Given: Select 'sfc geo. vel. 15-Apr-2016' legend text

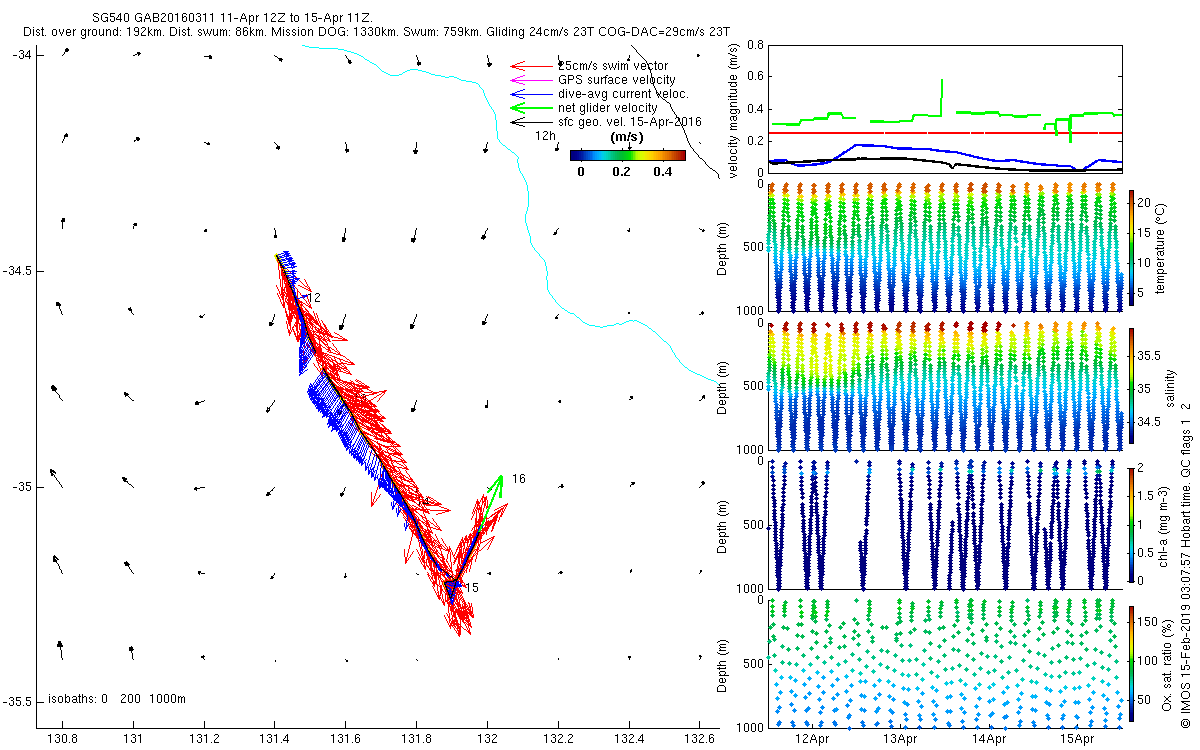Looking at the screenshot, I should tap(629, 122).
